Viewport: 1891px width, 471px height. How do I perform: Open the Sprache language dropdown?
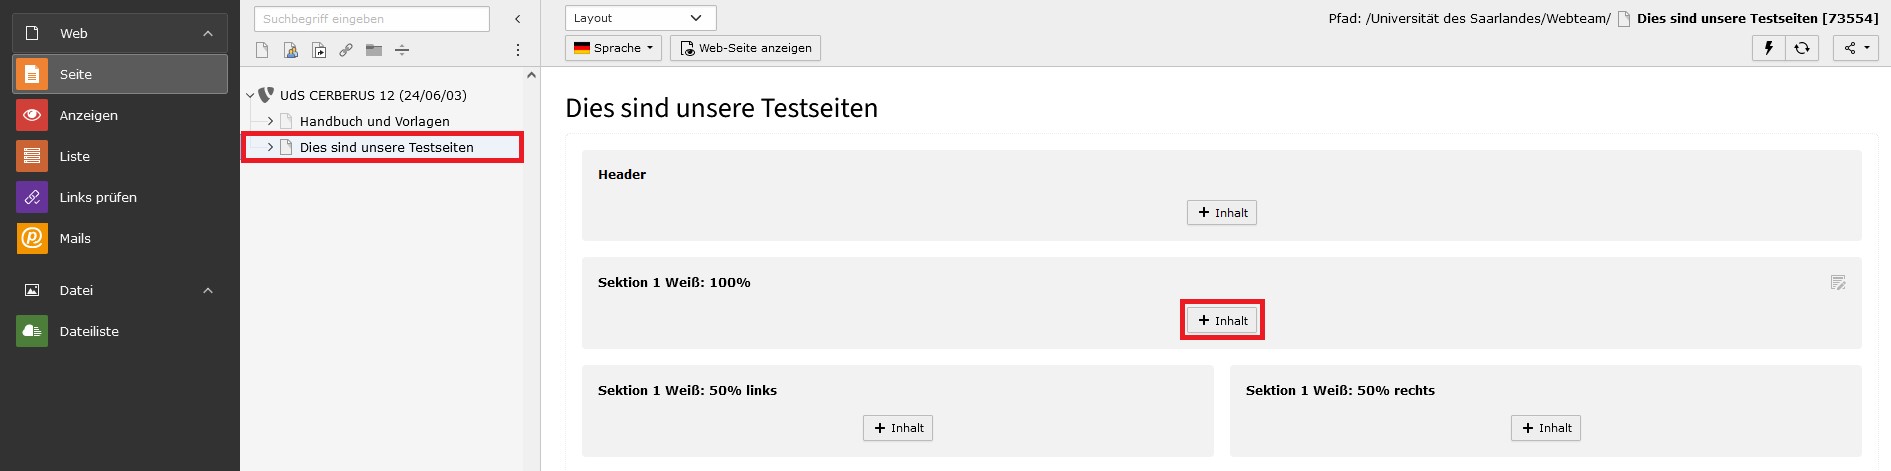click(613, 48)
